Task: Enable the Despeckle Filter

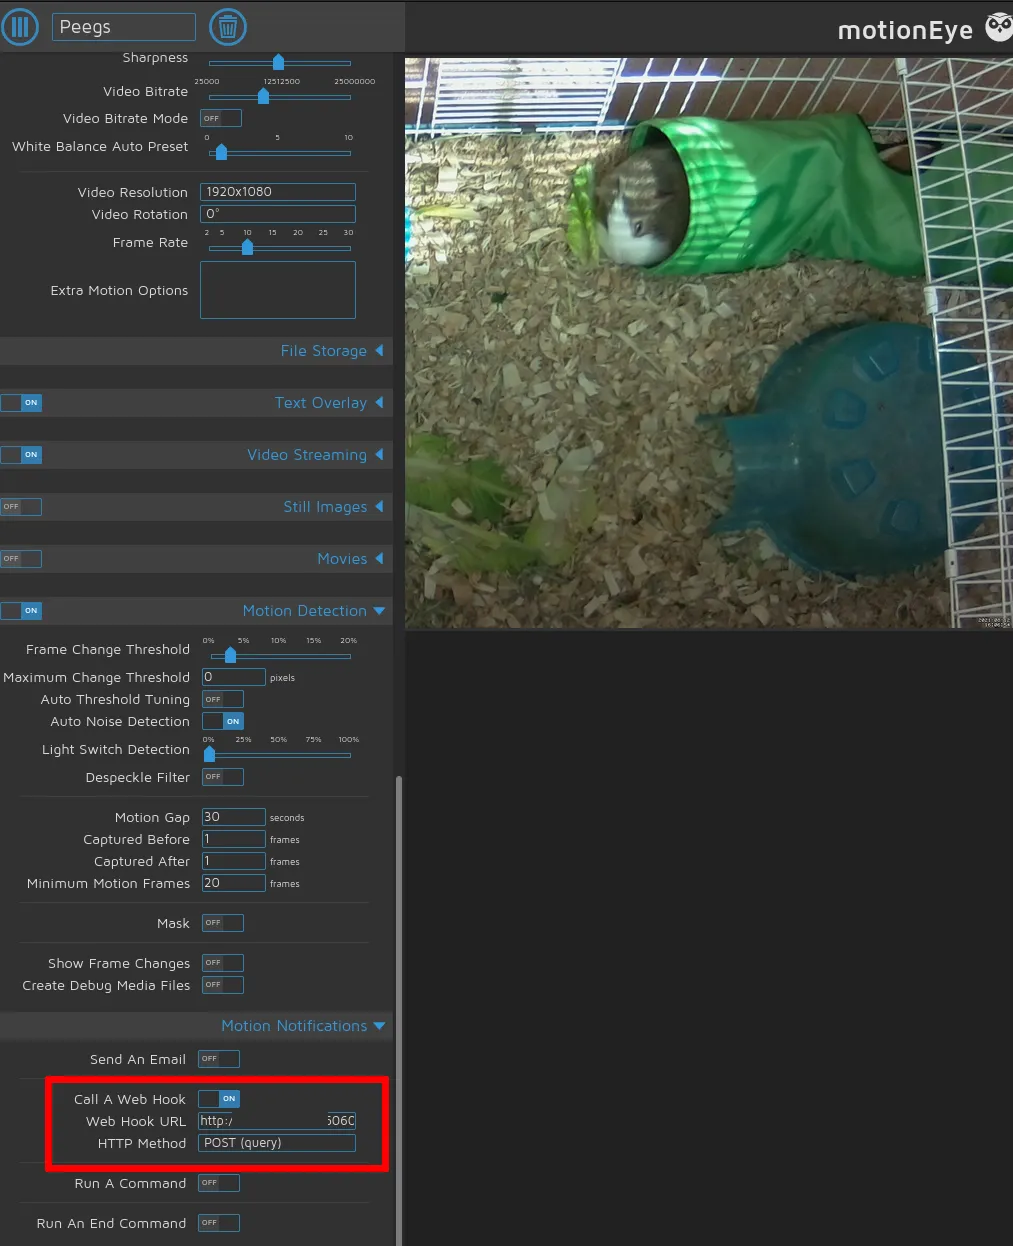Action: 222,776
